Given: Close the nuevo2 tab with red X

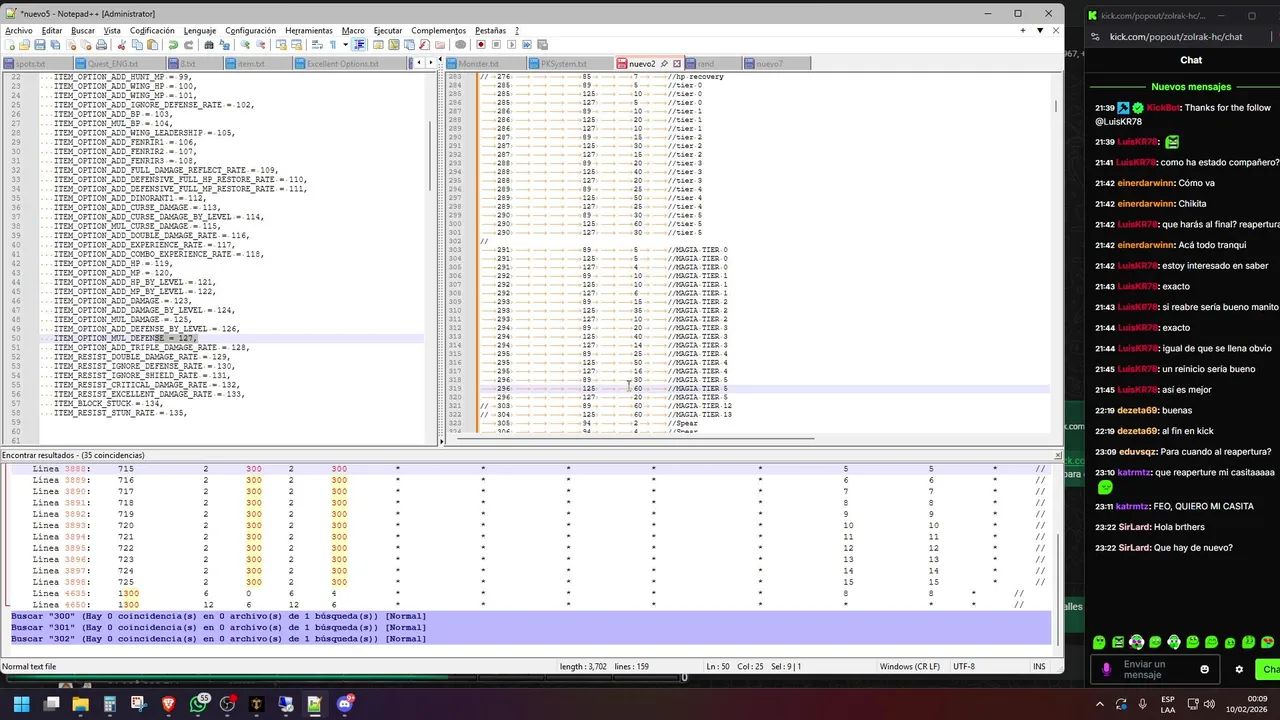Looking at the screenshot, I should (x=677, y=64).
